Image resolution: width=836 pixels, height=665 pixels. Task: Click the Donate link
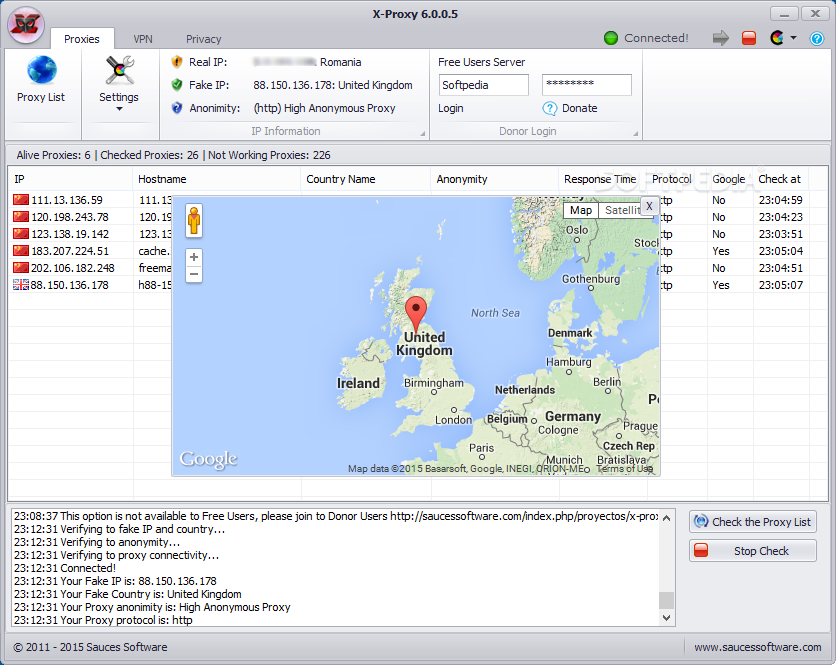point(580,108)
